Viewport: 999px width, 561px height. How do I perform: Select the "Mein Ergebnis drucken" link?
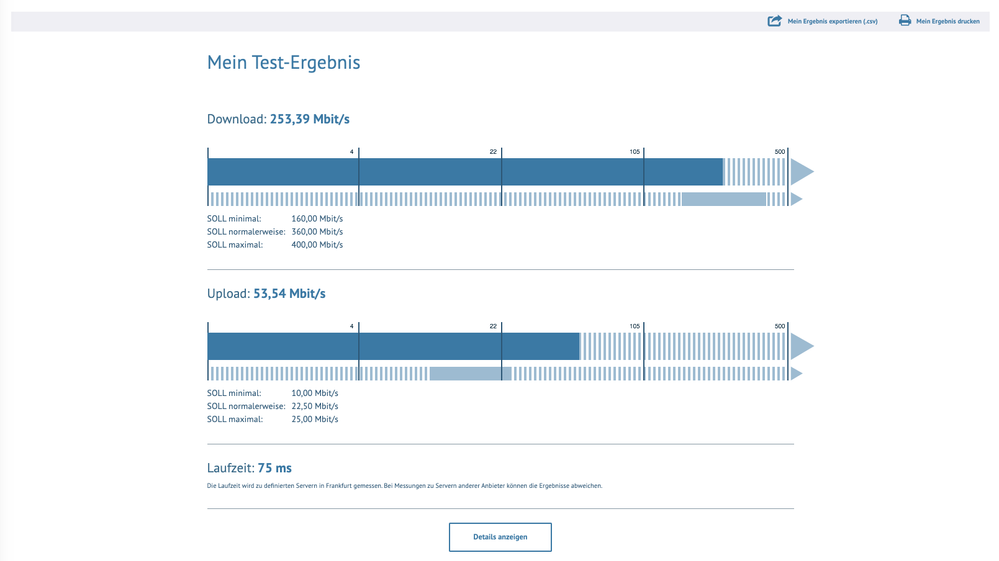click(947, 21)
